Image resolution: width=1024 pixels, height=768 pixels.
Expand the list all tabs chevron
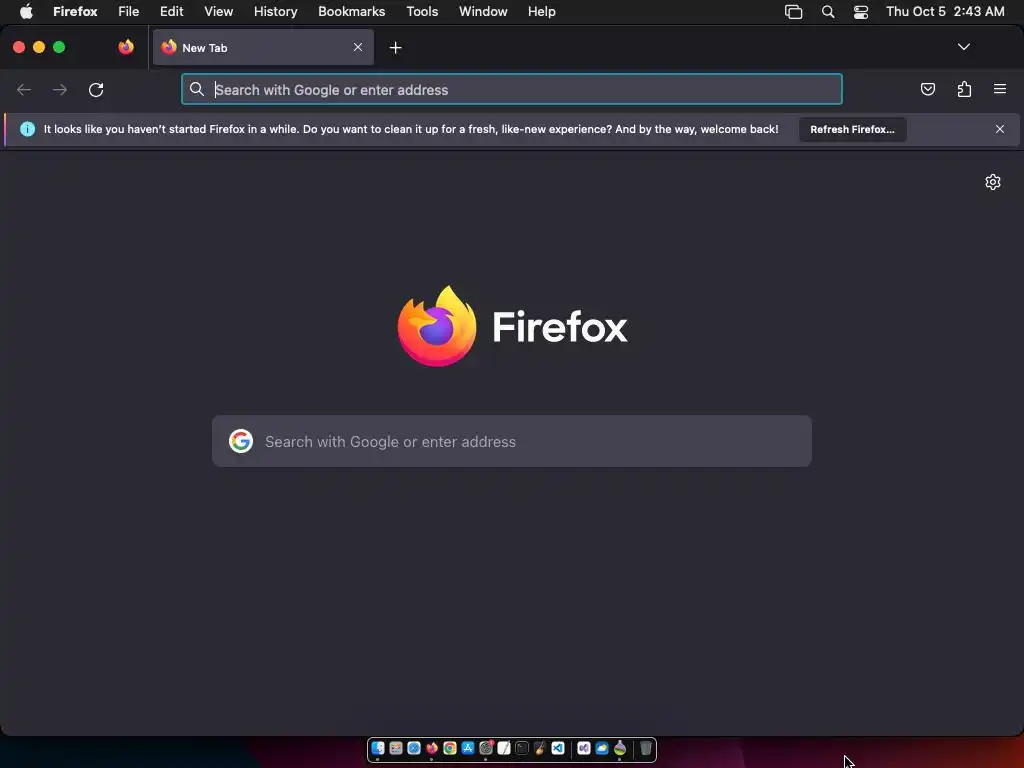pos(963,47)
